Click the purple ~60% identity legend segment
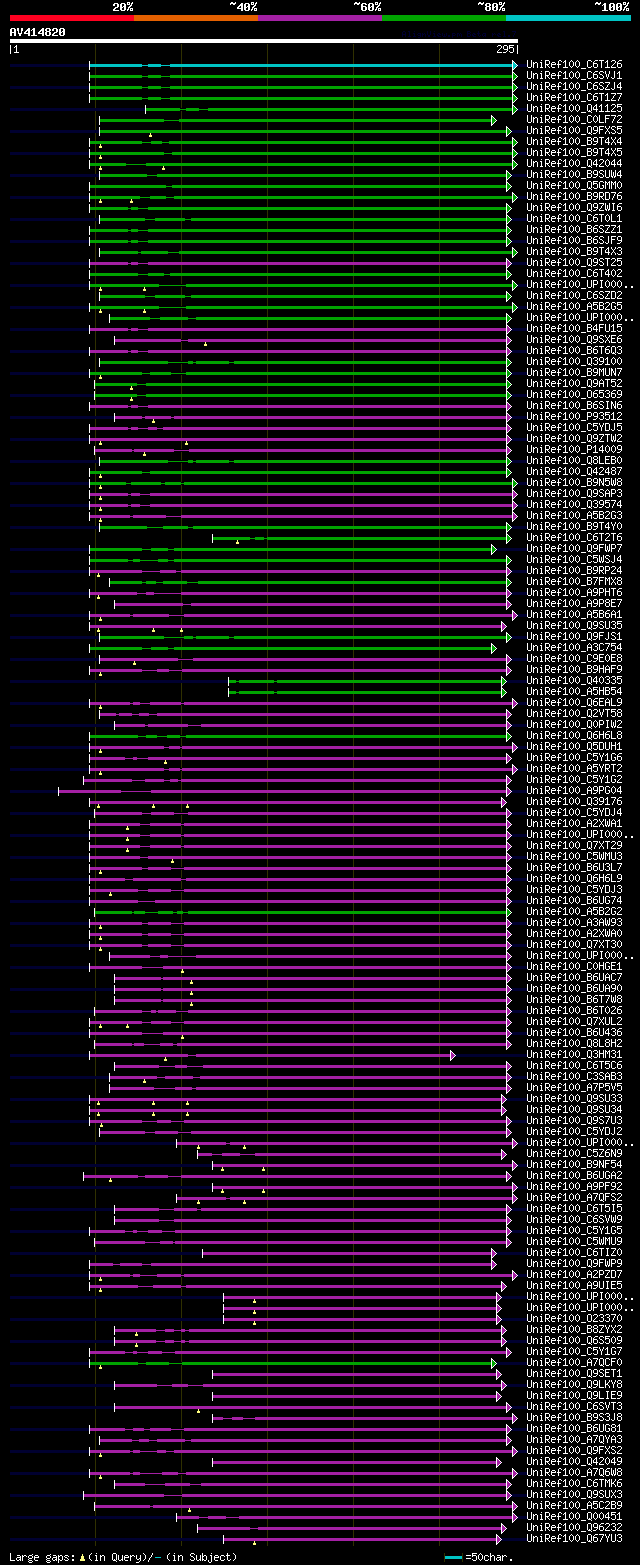This screenshot has width=640, height=1565. pyautogui.click(x=319, y=18)
